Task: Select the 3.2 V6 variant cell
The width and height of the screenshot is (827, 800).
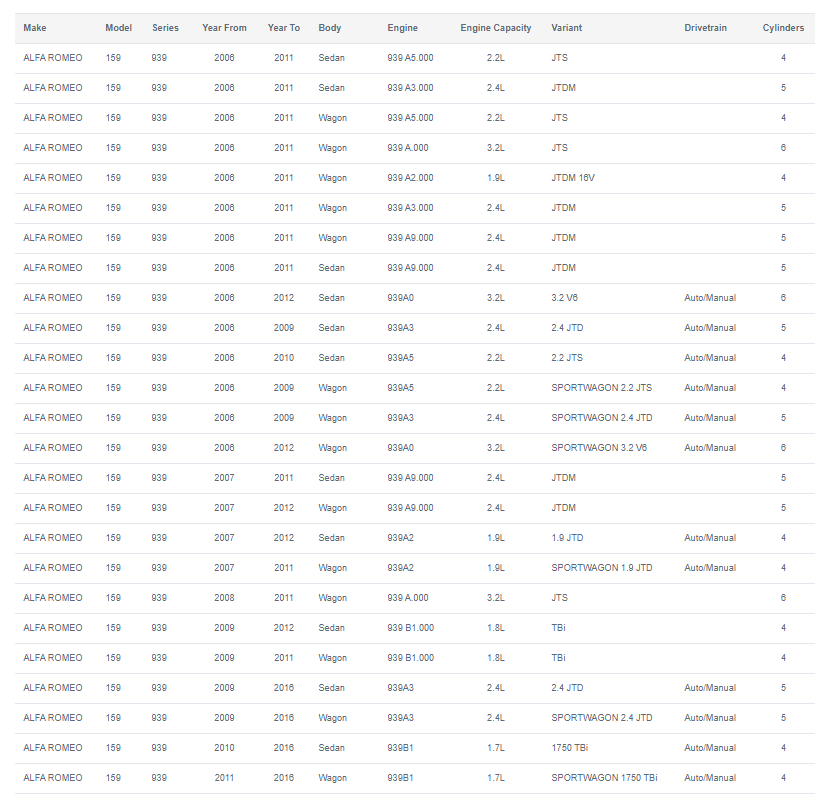Action: [564, 298]
